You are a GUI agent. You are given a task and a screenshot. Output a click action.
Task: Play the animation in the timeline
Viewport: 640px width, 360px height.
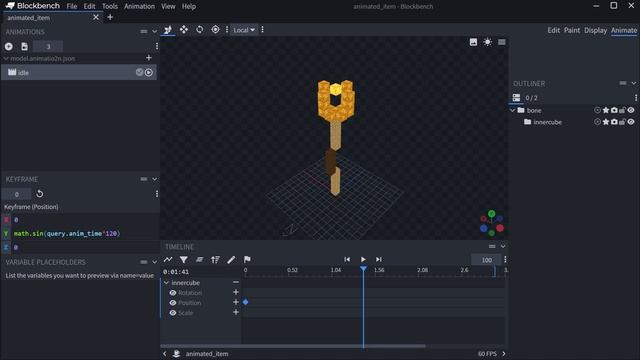pyautogui.click(x=363, y=260)
